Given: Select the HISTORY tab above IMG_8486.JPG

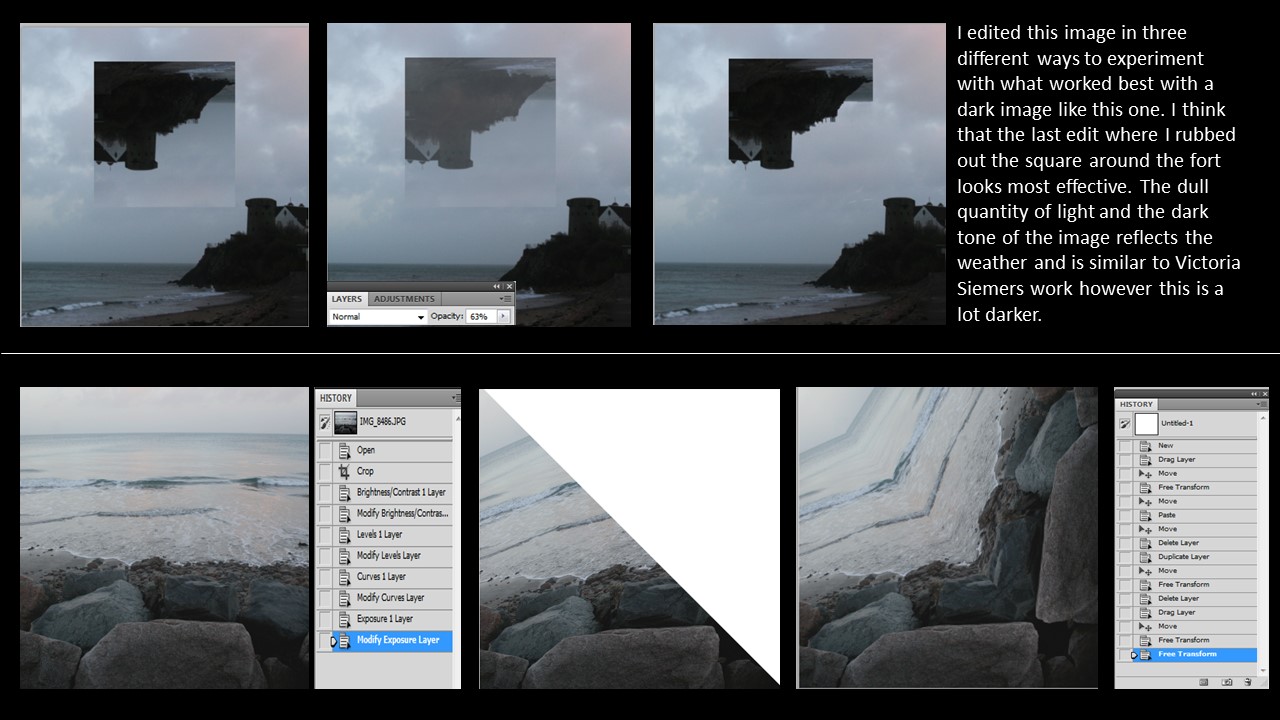Looking at the screenshot, I should pyautogui.click(x=336, y=398).
